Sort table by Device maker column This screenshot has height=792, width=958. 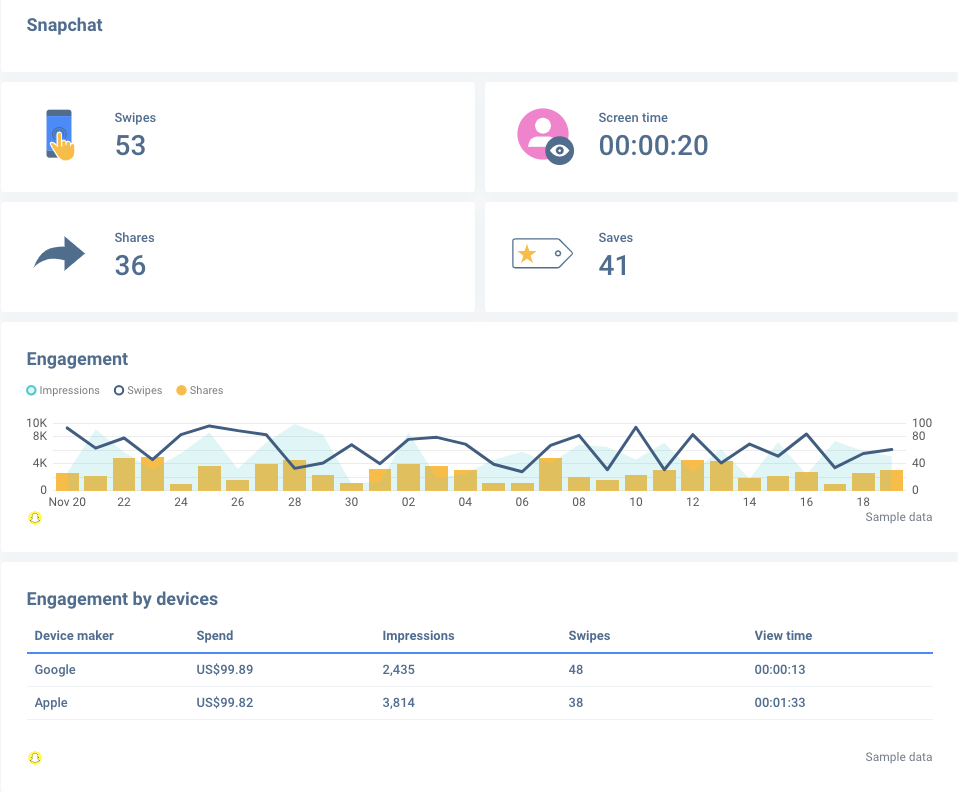[x=74, y=636]
